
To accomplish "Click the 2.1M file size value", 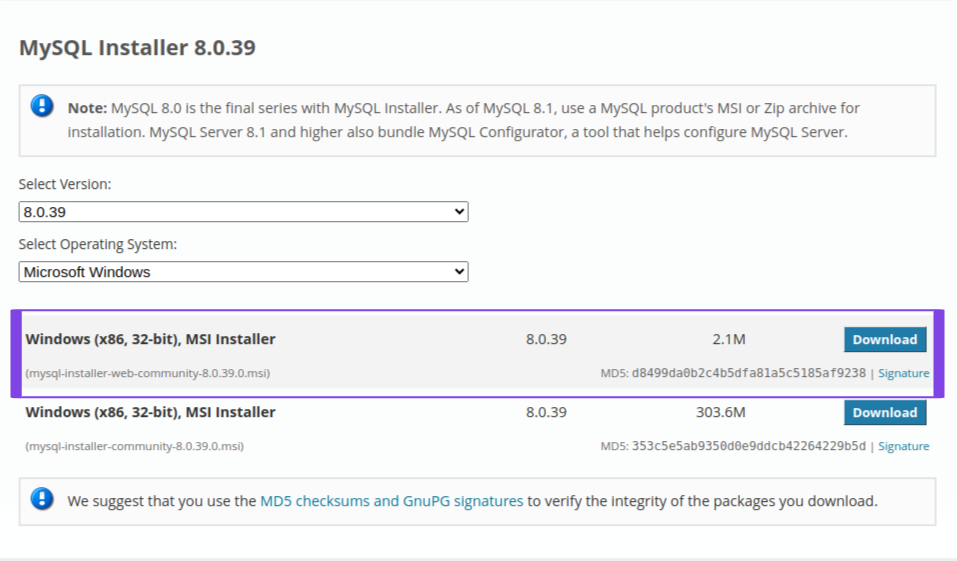I will tap(729, 340).
